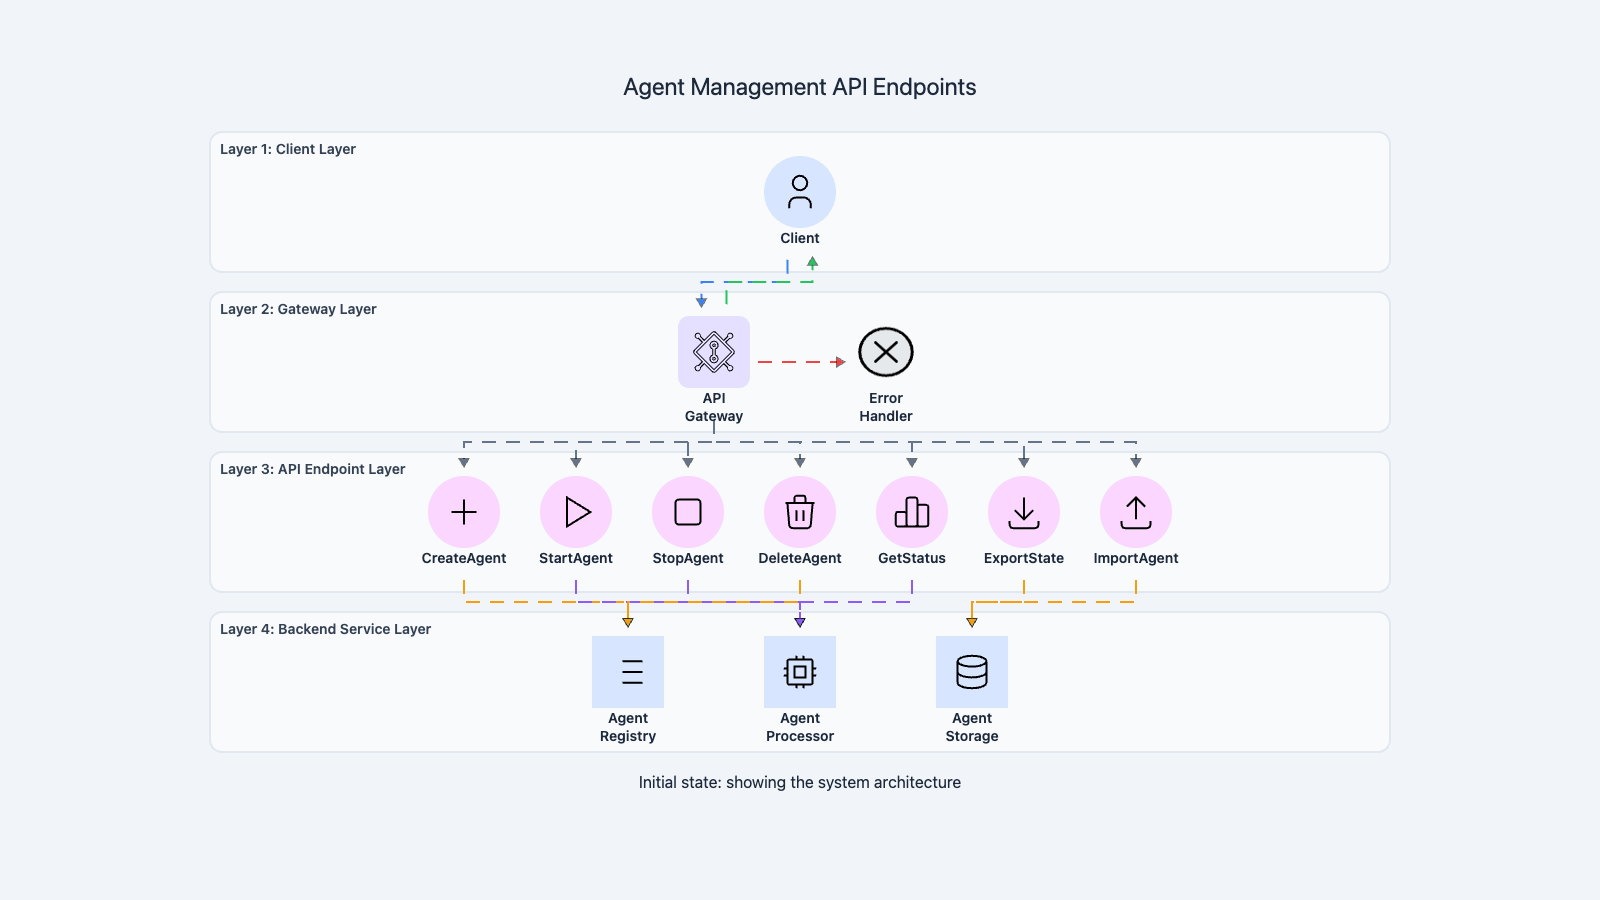Click the 'Agent Processor' text label
This screenshot has height=900, width=1600.
800,727
